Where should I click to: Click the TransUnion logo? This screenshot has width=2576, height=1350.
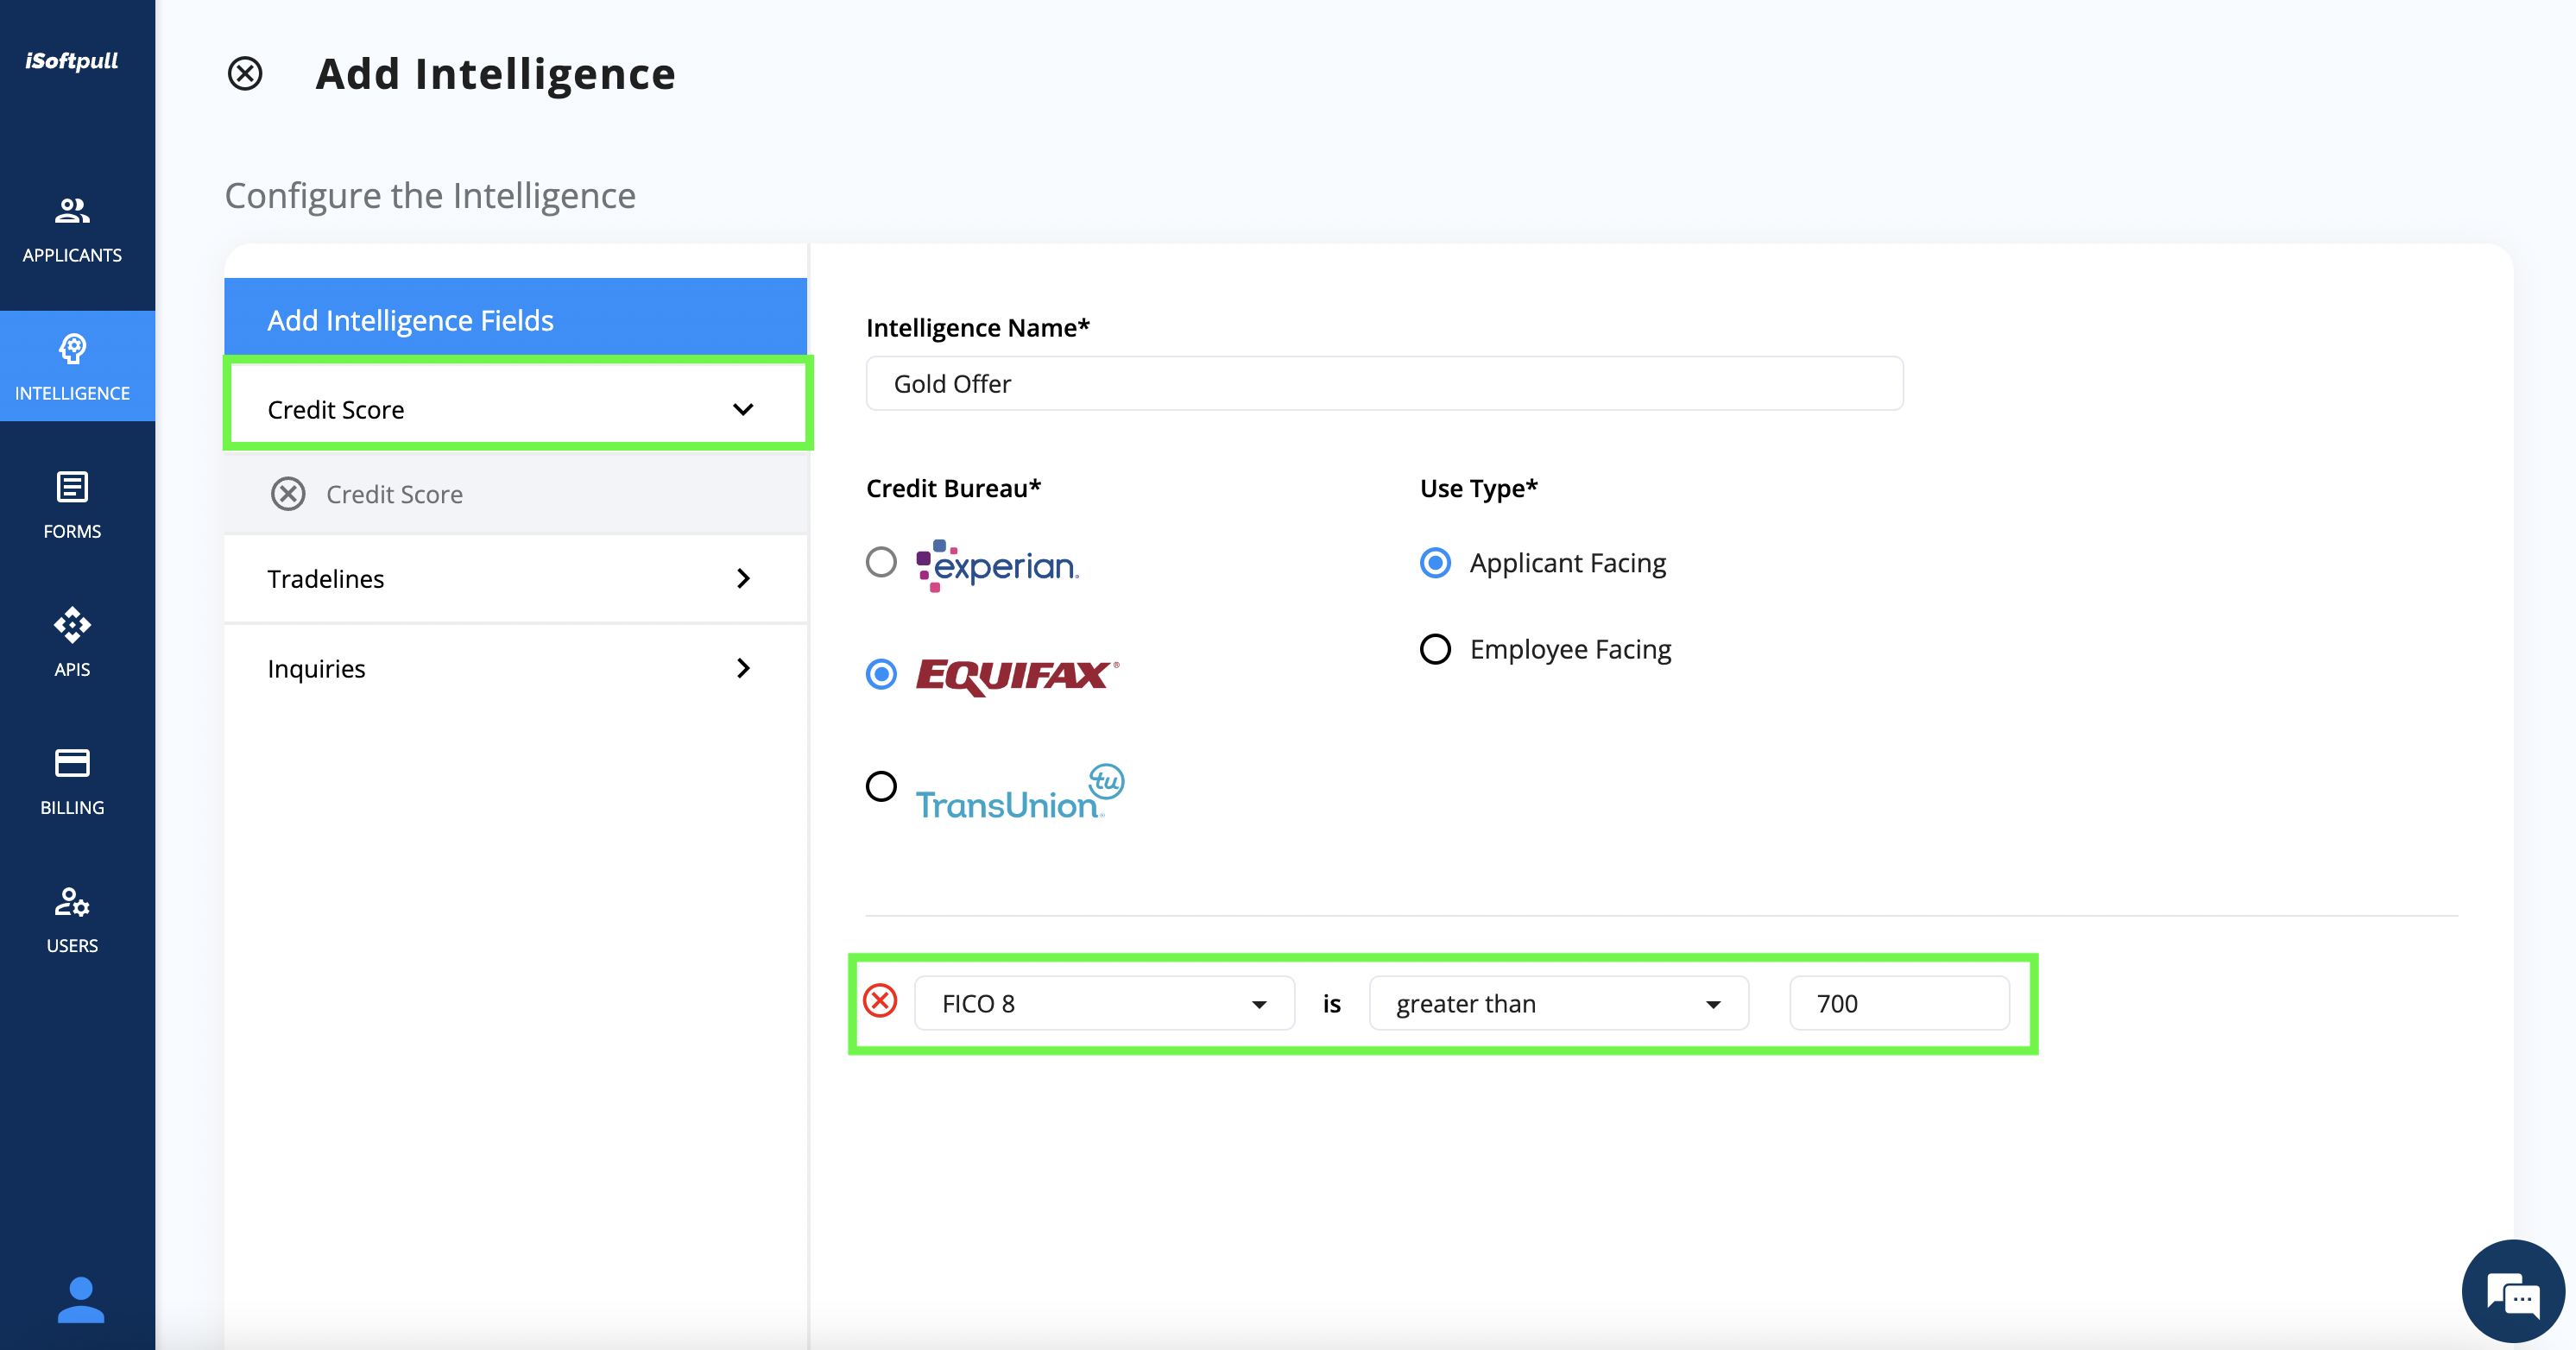[x=1020, y=792]
